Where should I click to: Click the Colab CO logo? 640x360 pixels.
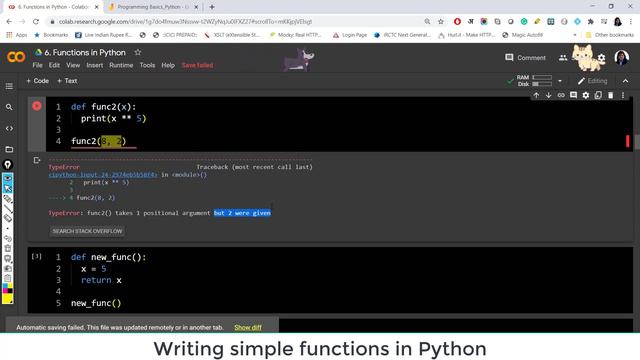pos(16,57)
